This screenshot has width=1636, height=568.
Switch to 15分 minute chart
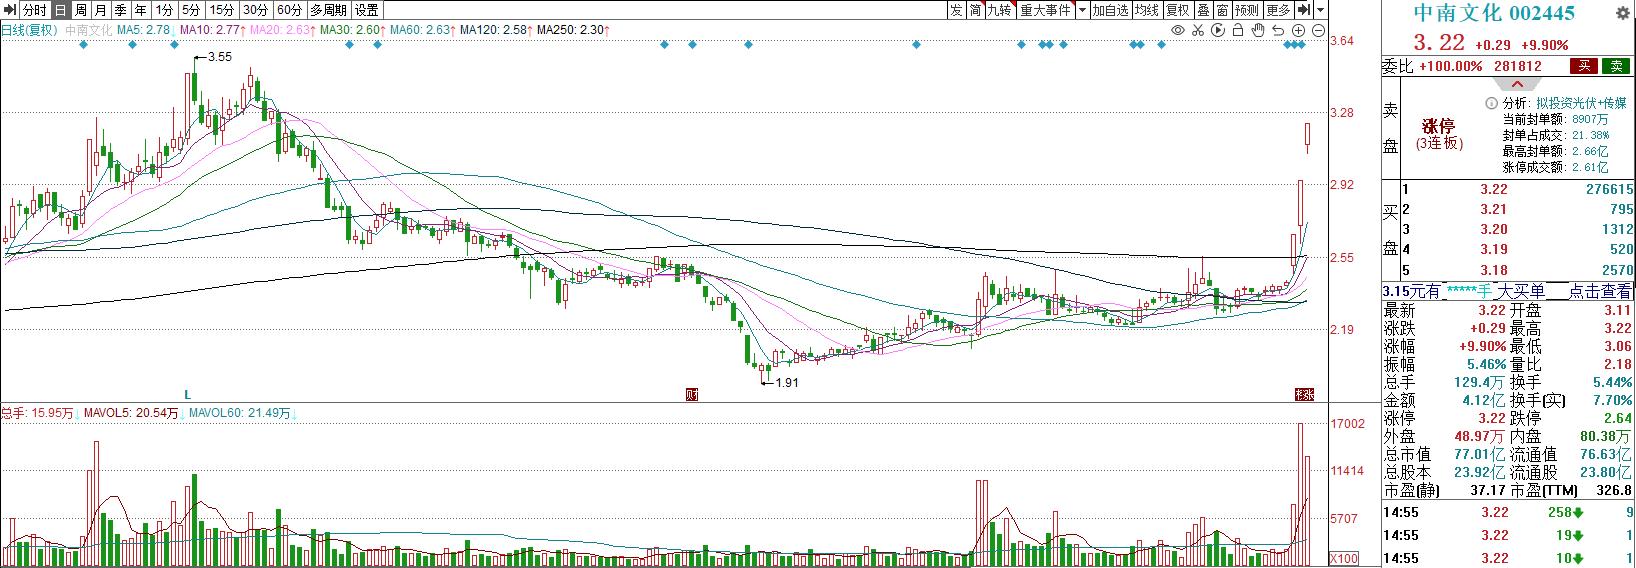coord(222,10)
